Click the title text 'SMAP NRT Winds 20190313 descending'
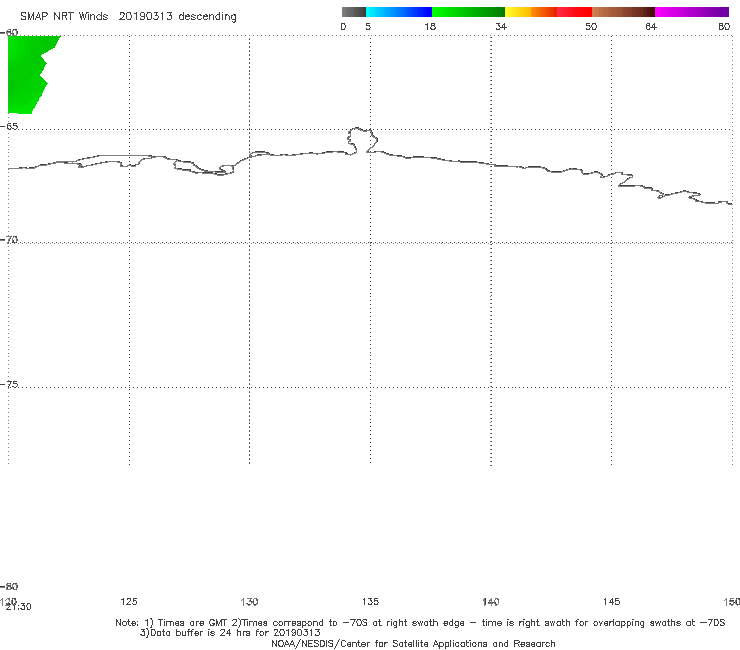The width and height of the screenshot is (740, 650). click(128, 16)
